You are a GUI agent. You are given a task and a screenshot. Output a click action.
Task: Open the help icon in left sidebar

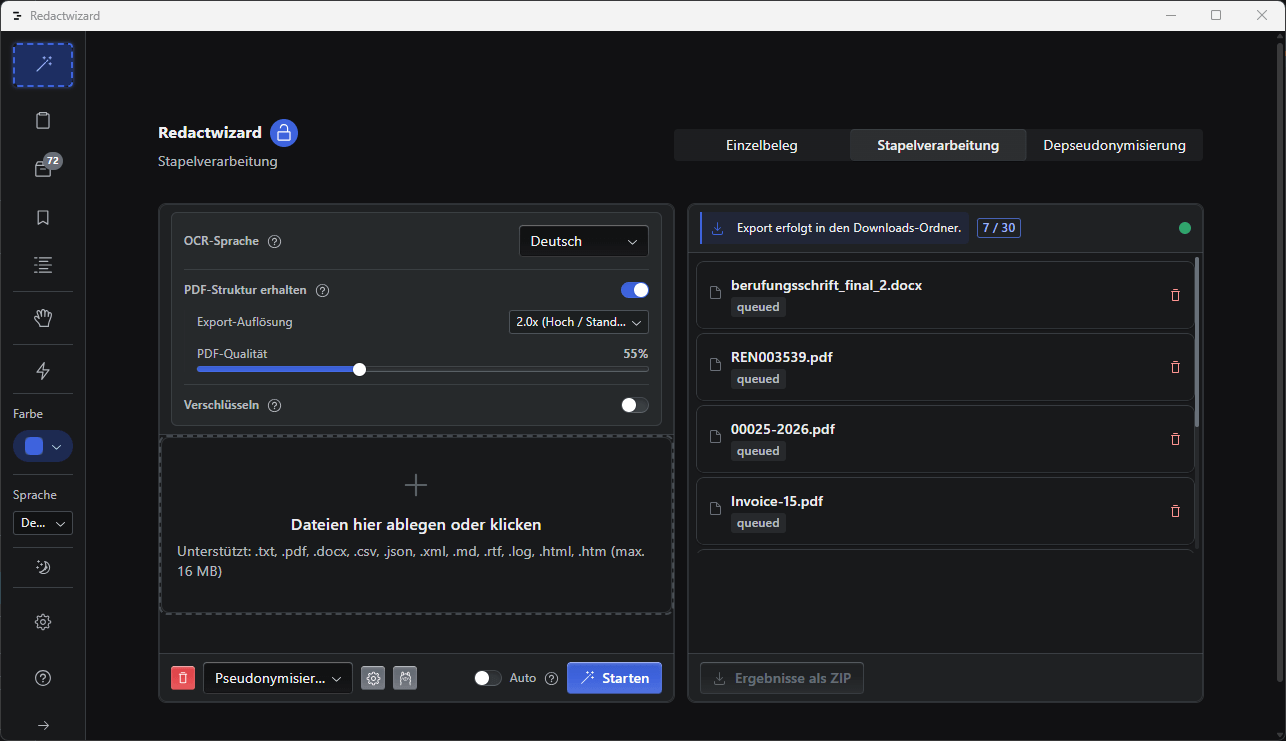(43, 678)
